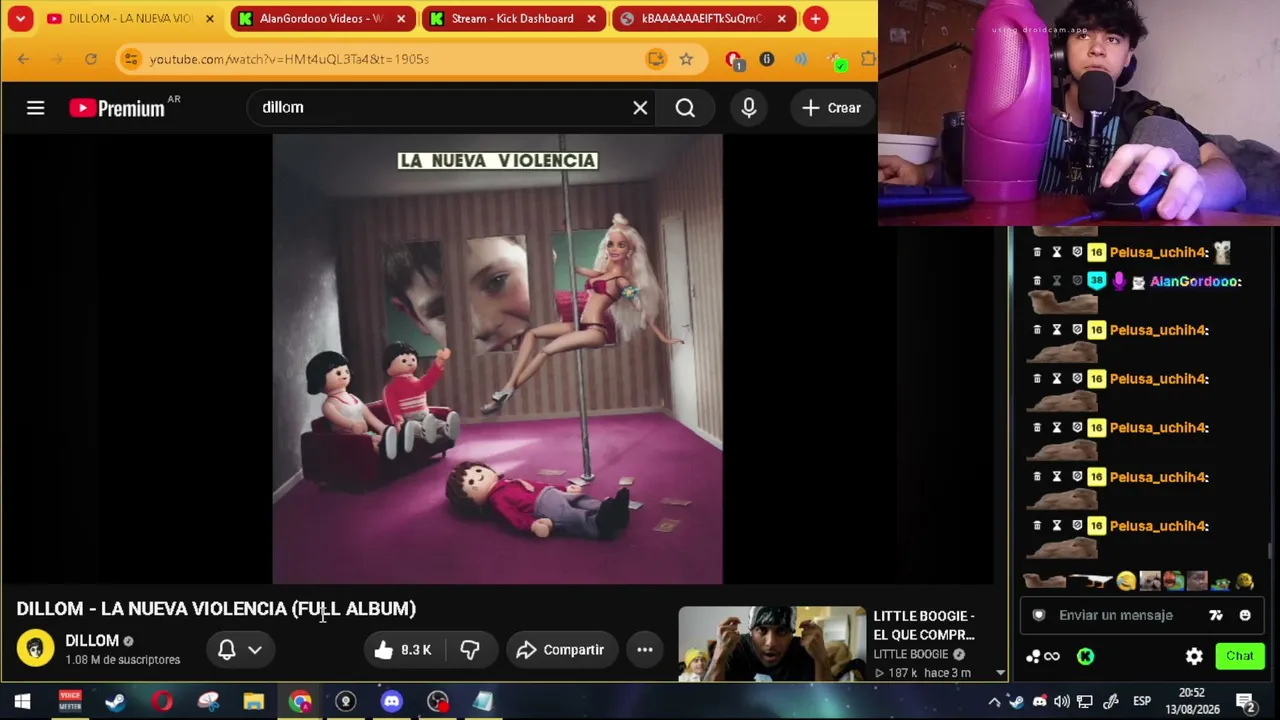The width and height of the screenshot is (1280, 720).
Task: Open the 7TV emote menu in chat
Action: tap(1216, 615)
